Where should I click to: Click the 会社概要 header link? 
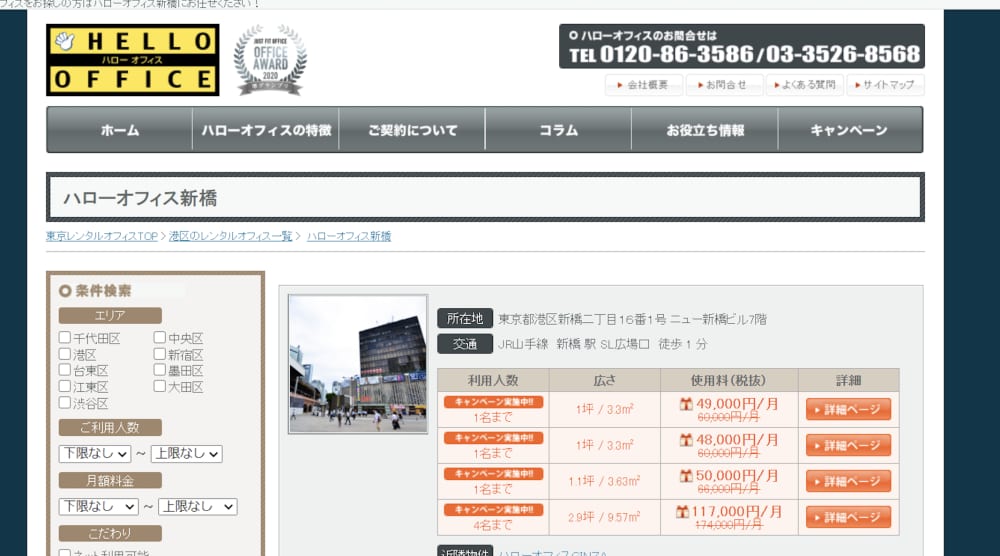coord(643,85)
